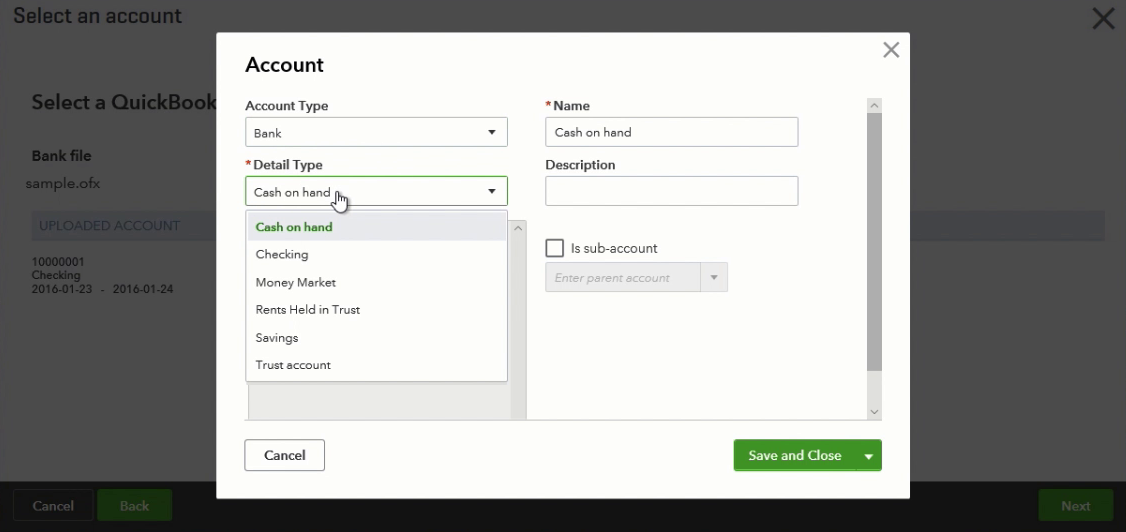Click the description list scroll up arrow

(x=518, y=228)
